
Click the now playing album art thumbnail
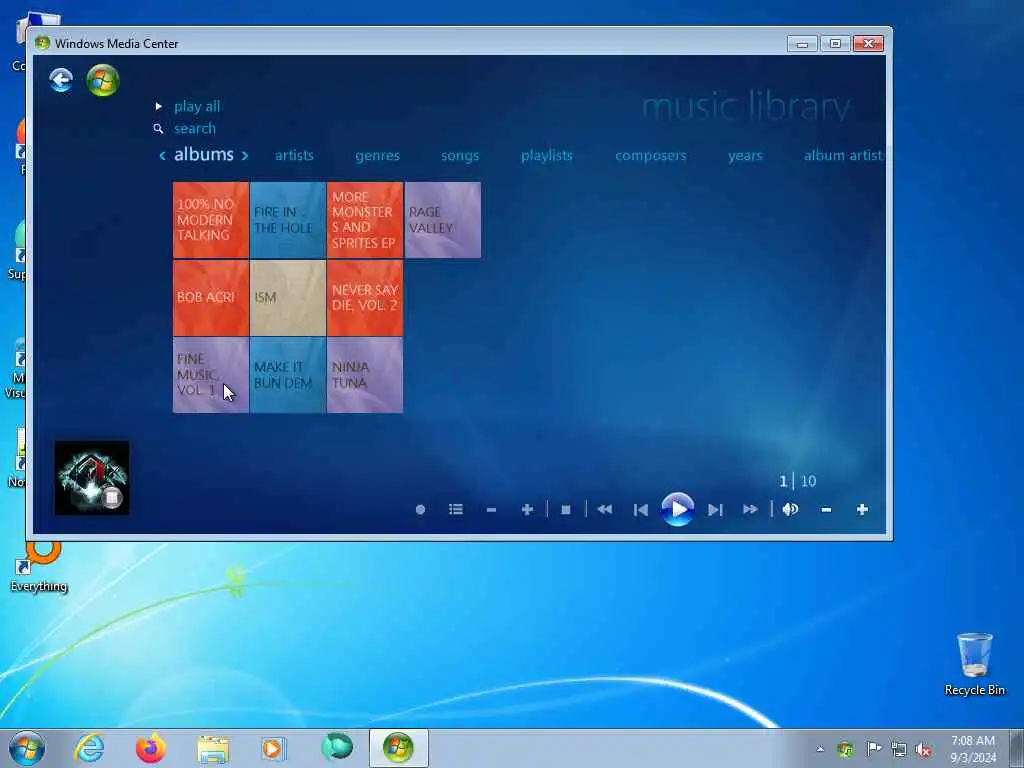91,478
